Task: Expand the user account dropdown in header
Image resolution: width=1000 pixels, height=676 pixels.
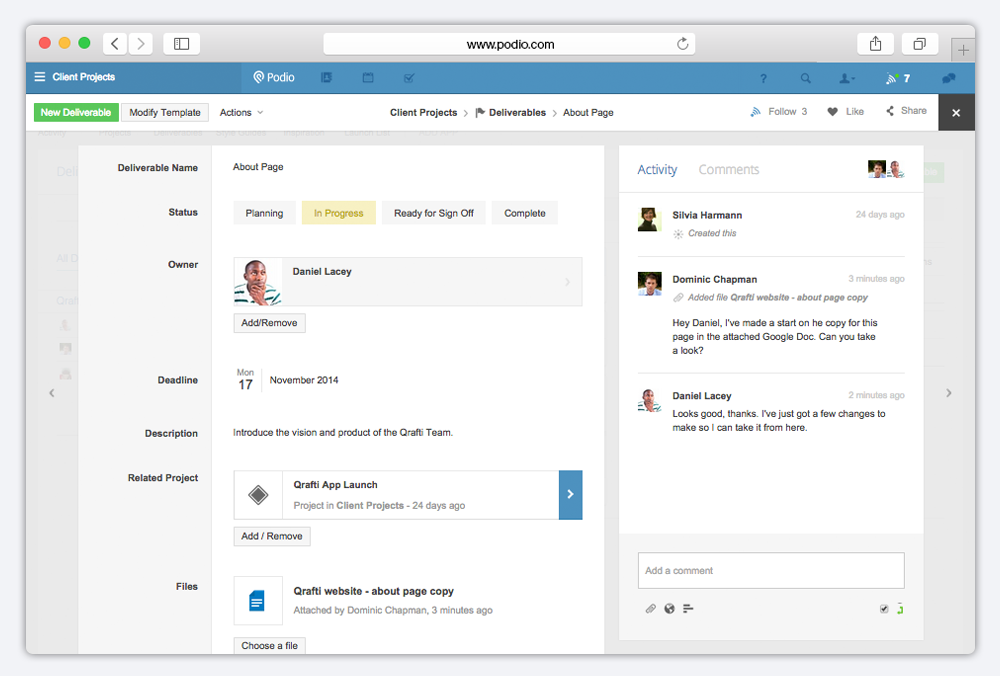Action: 847,78
